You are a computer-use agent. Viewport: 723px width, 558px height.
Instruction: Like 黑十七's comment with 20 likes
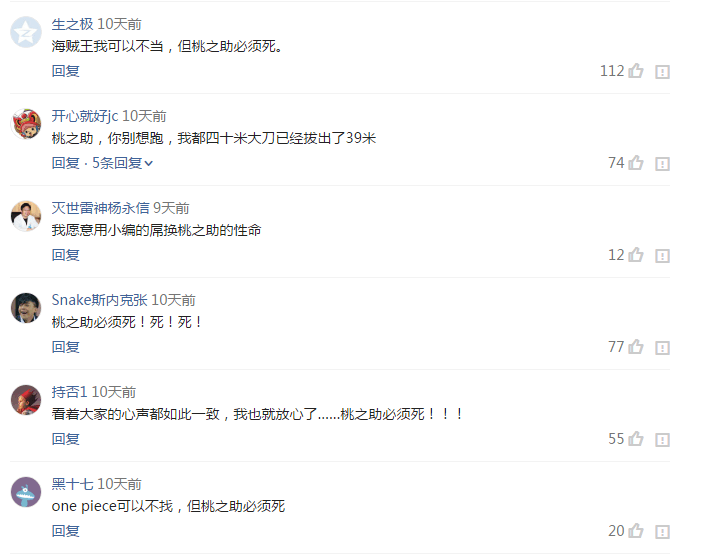click(x=636, y=530)
